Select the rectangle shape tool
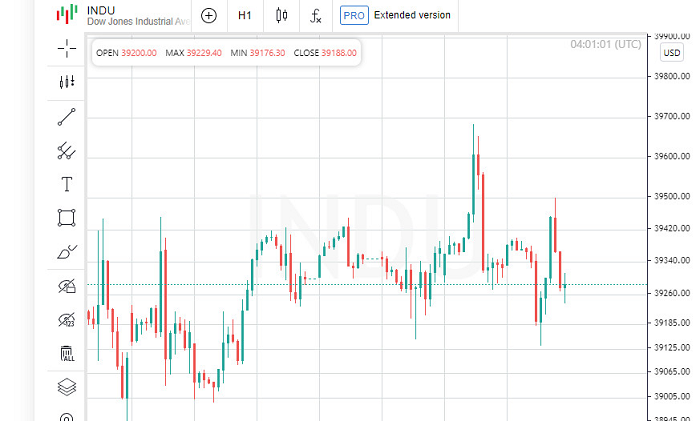This screenshot has width=700, height=421. (x=67, y=218)
